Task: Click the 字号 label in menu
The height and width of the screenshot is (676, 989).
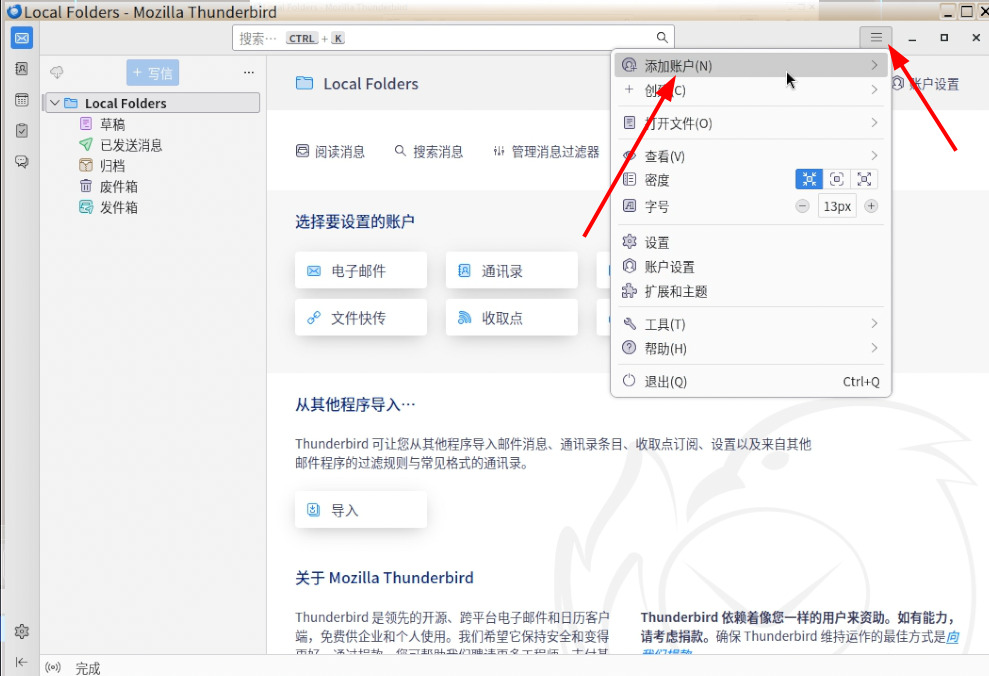Action: (657, 206)
